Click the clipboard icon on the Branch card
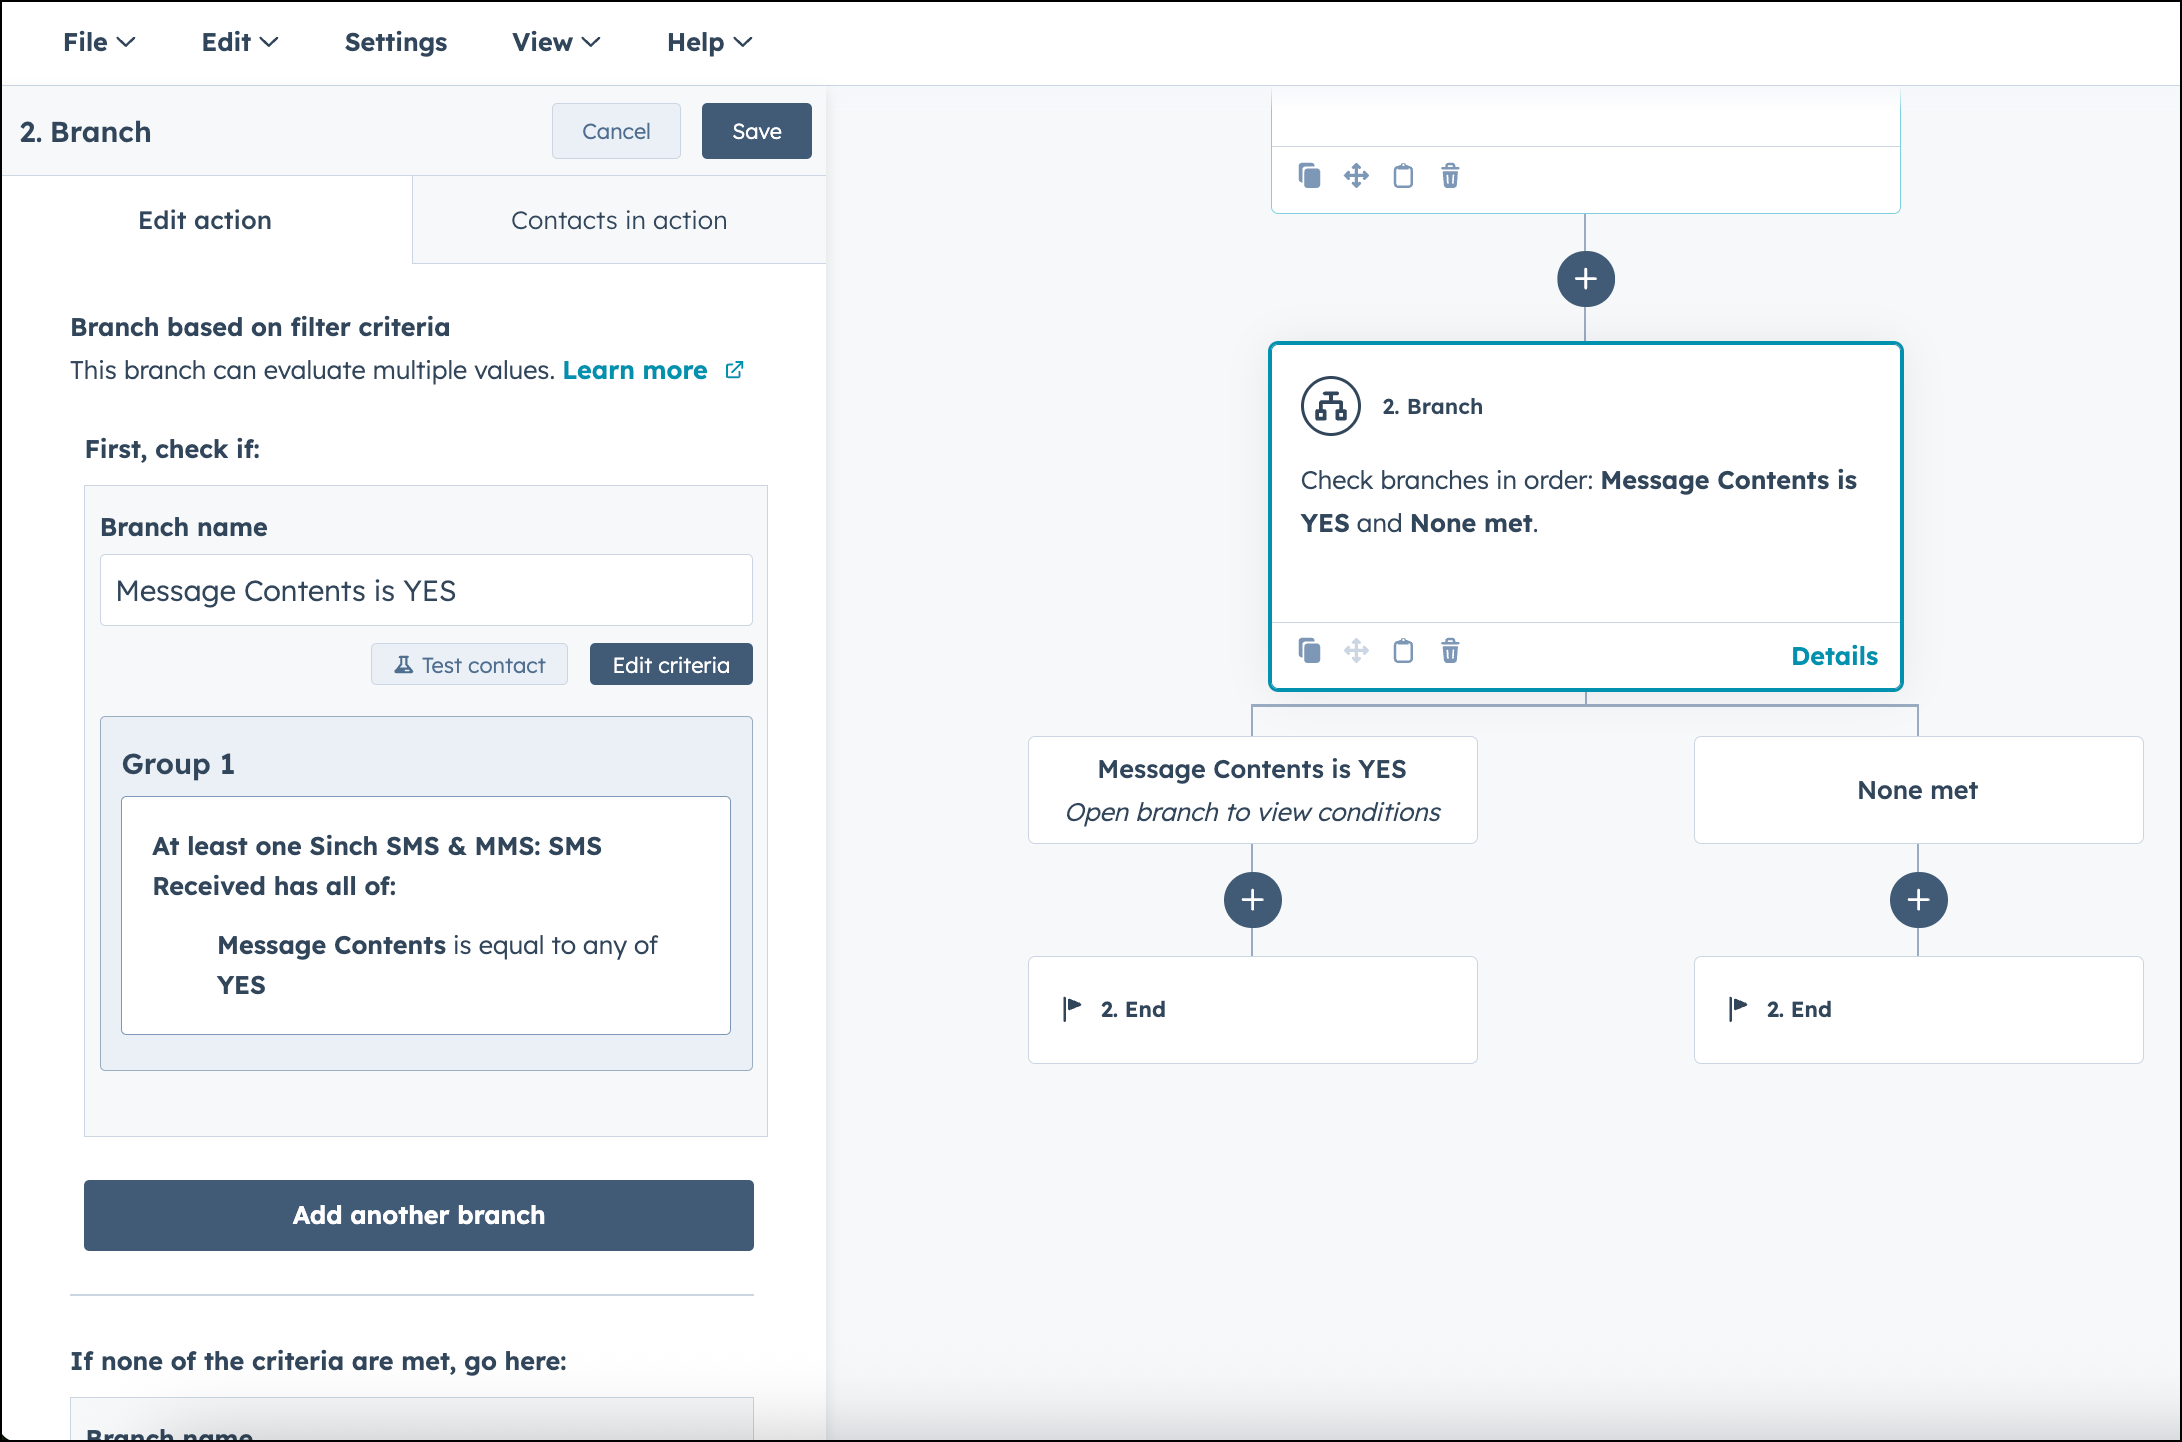The width and height of the screenshot is (2182, 1442). pyautogui.click(x=1403, y=651)
